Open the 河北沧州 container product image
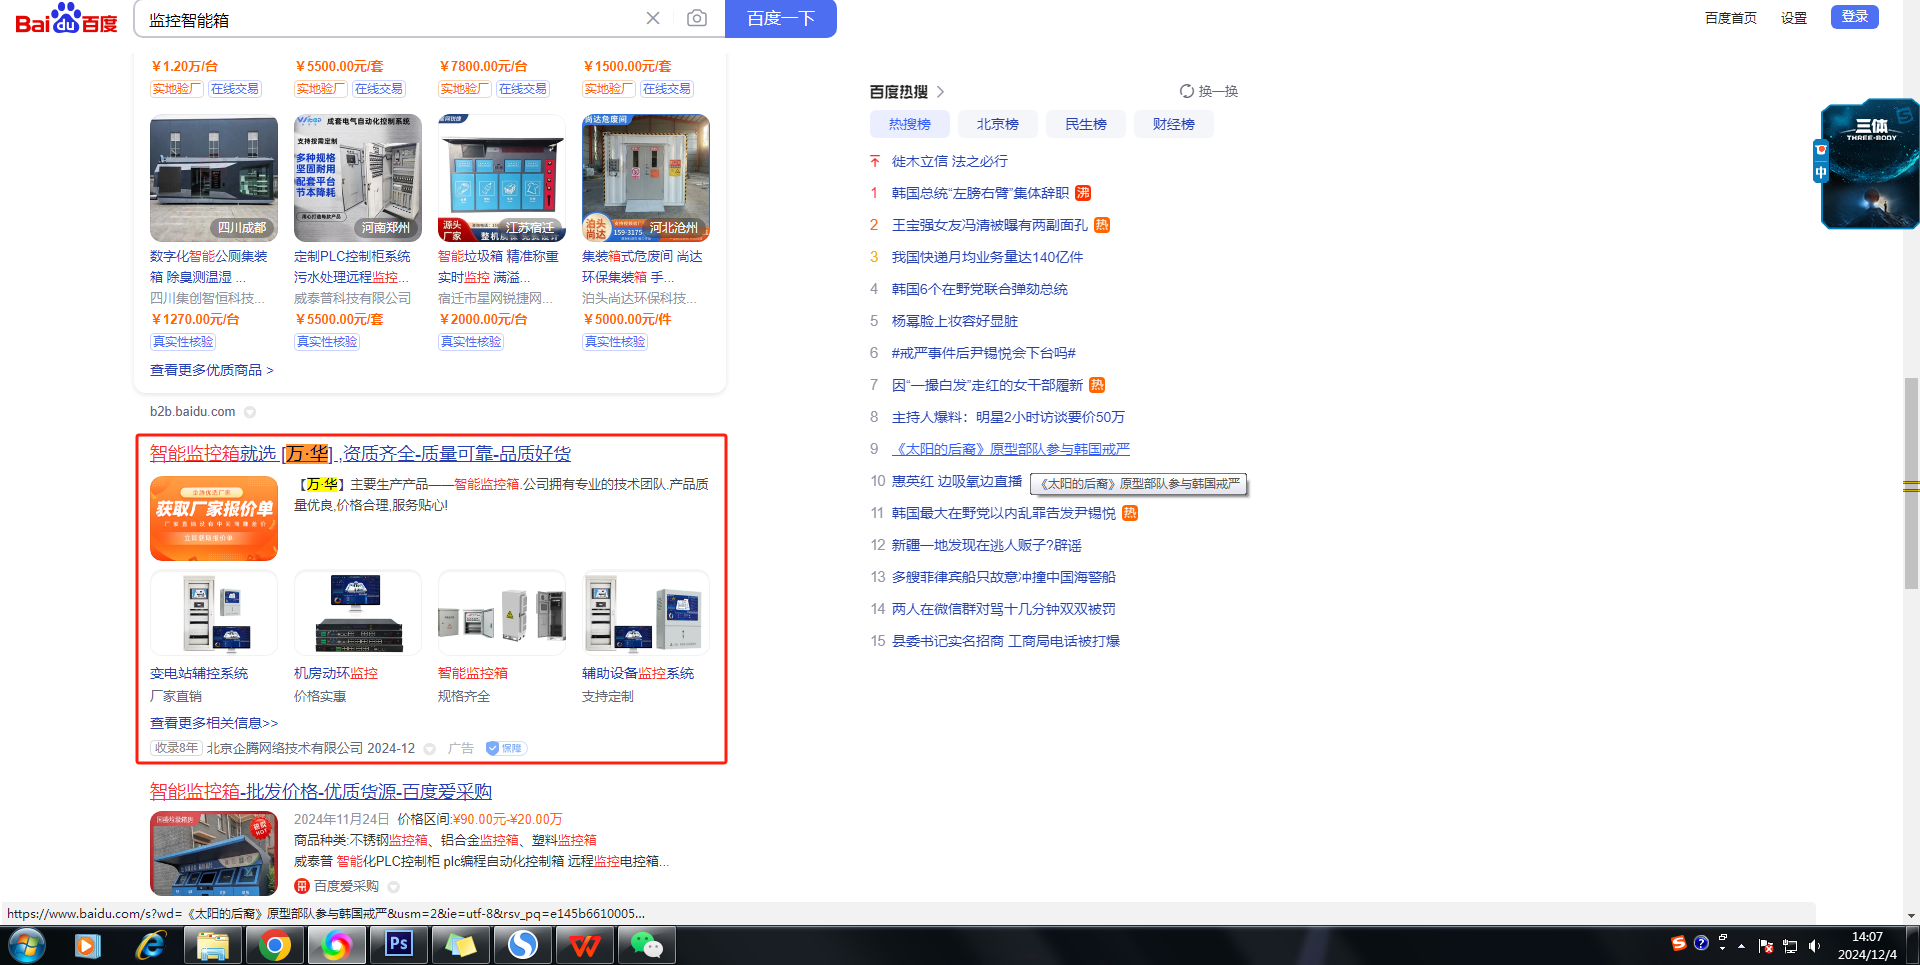The image size is (1920, 965). pos(646,178)
